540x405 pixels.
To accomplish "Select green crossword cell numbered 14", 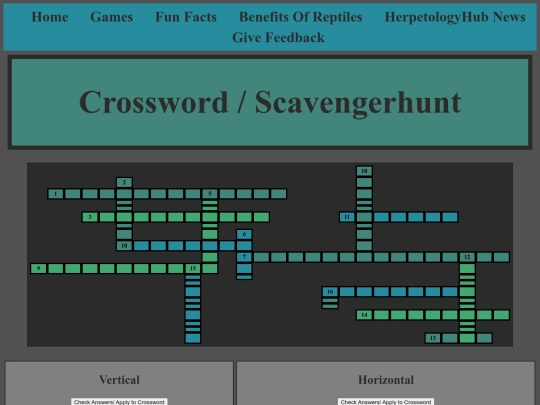I will [364, 315].
